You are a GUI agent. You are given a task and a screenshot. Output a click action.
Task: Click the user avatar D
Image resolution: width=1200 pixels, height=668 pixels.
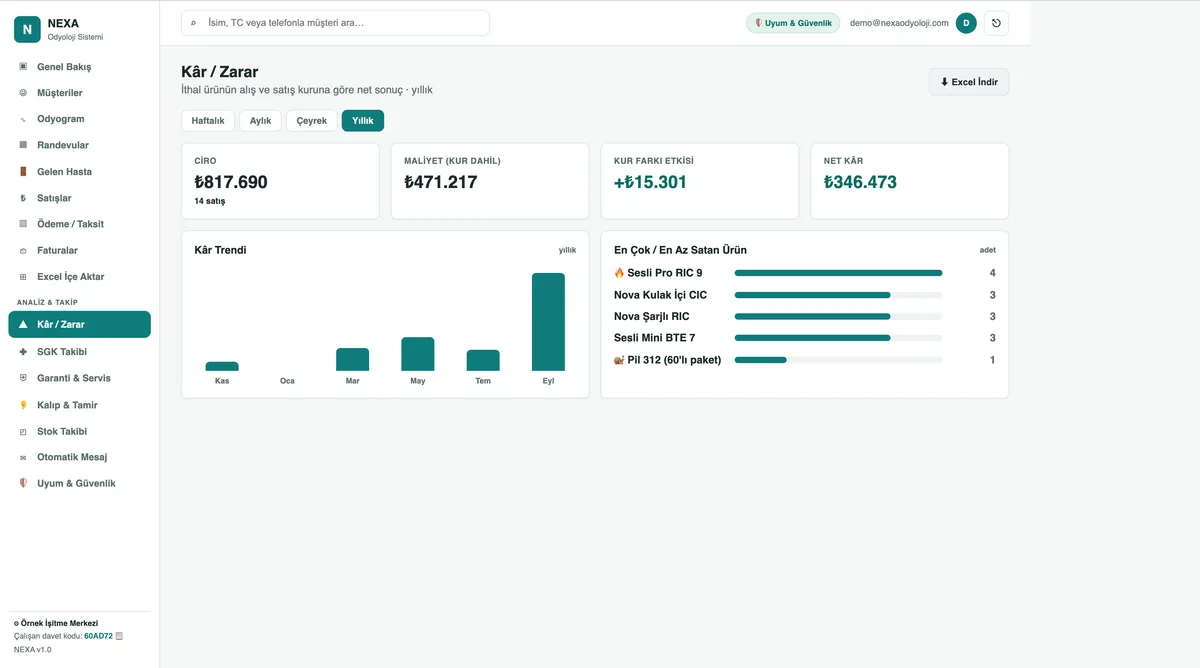pos(966,23)
